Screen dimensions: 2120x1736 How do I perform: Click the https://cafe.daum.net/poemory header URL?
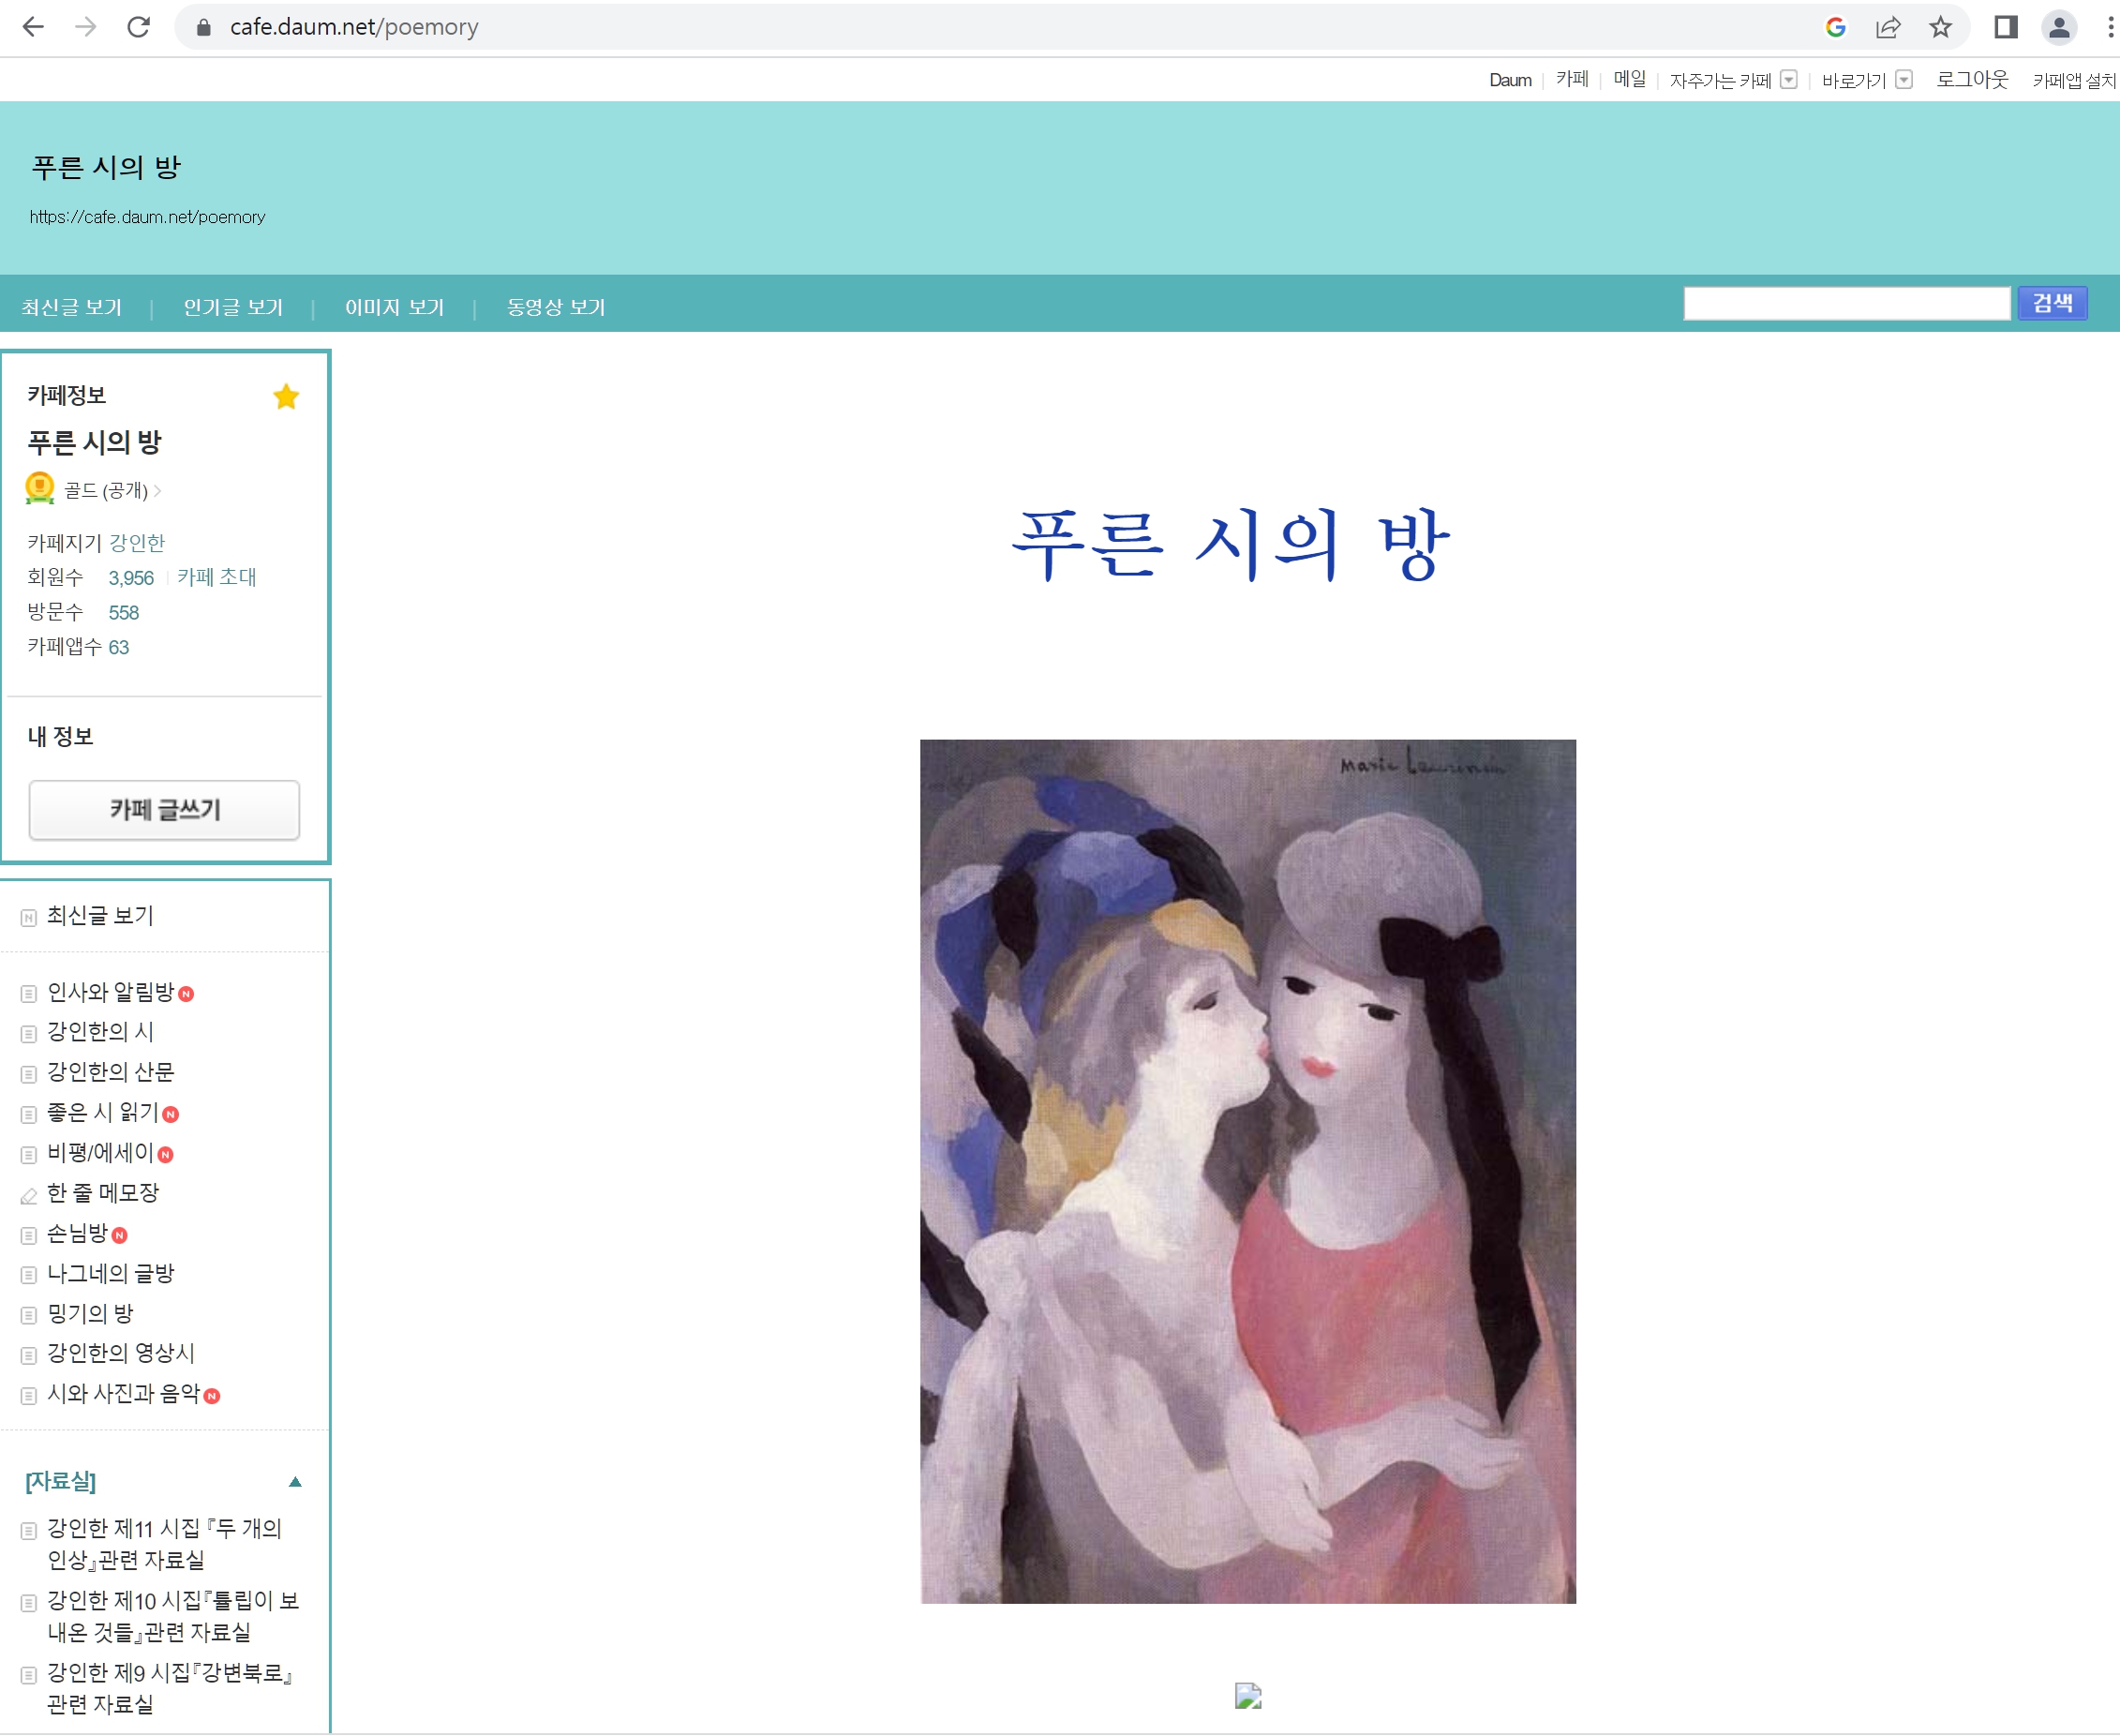coord(147,217)
